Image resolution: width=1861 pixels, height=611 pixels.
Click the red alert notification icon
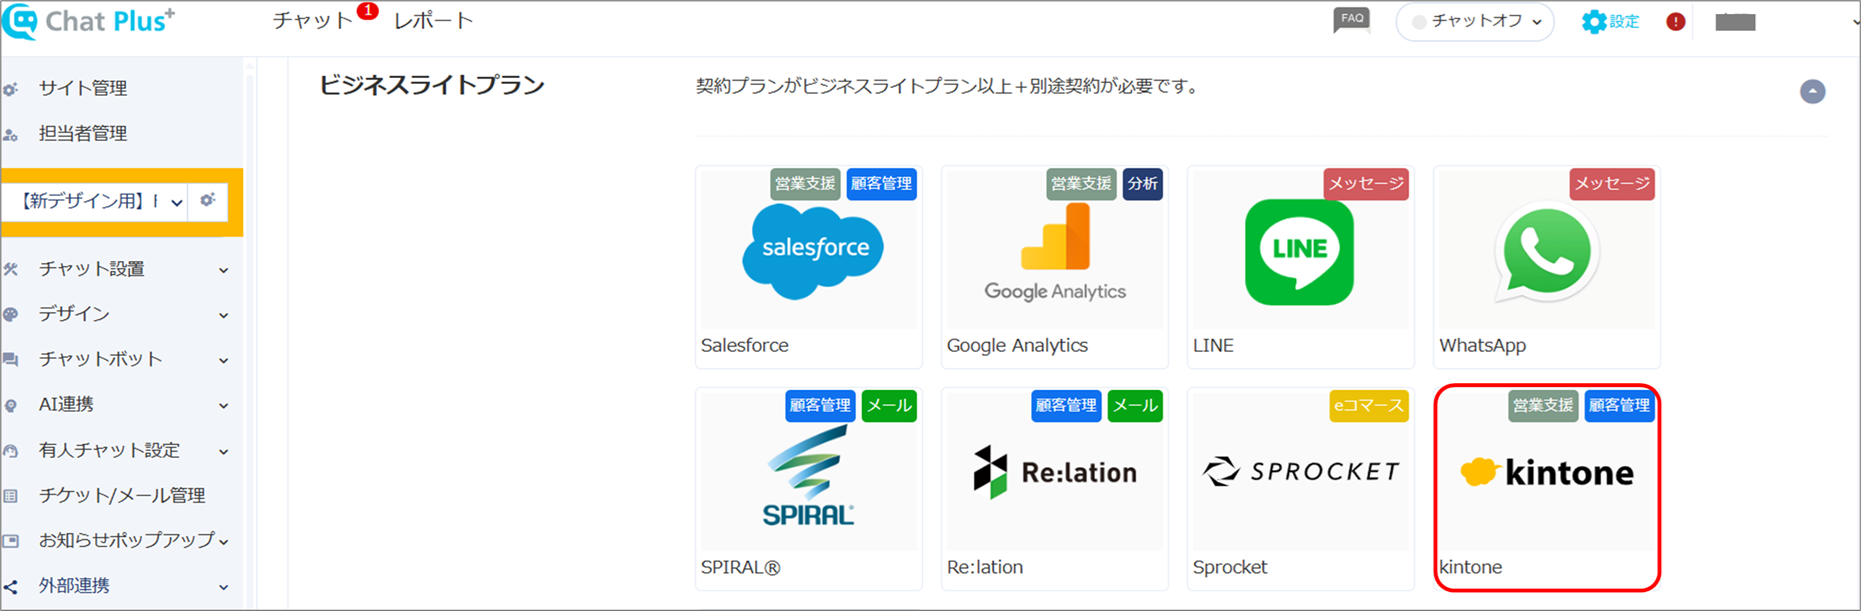(1676, 22)
